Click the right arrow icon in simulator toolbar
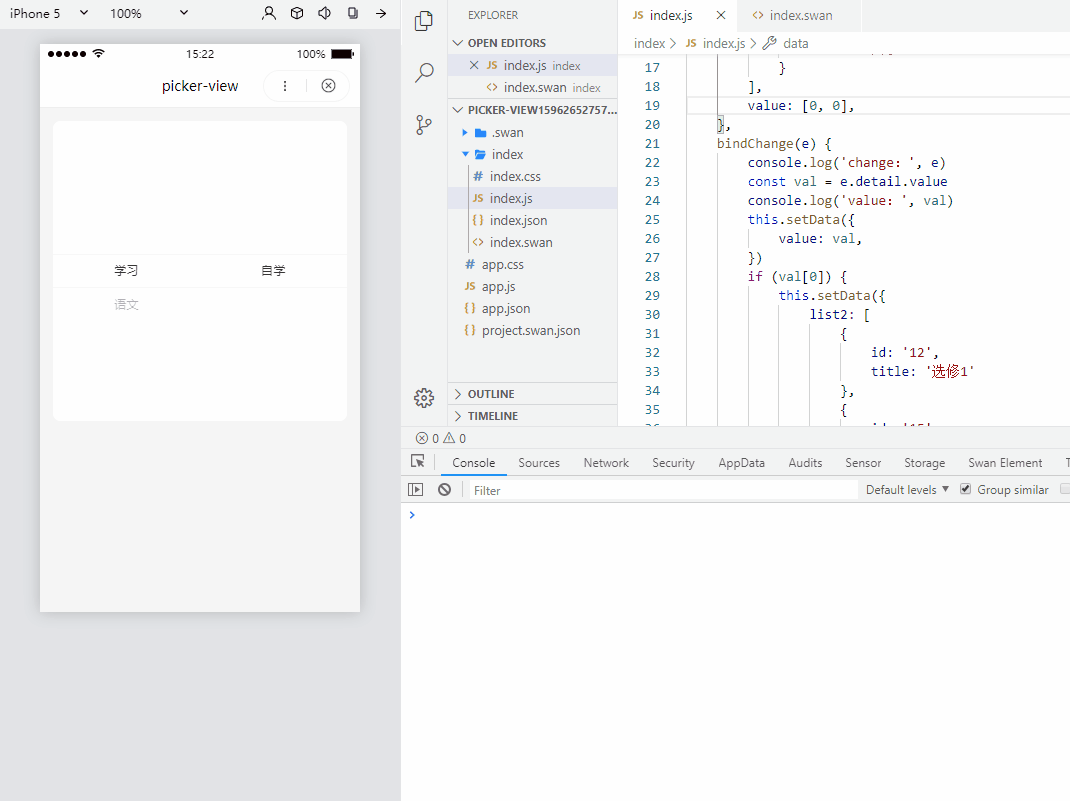The width and height of the screenshot is (1070, 801). [x=381, y=13]
